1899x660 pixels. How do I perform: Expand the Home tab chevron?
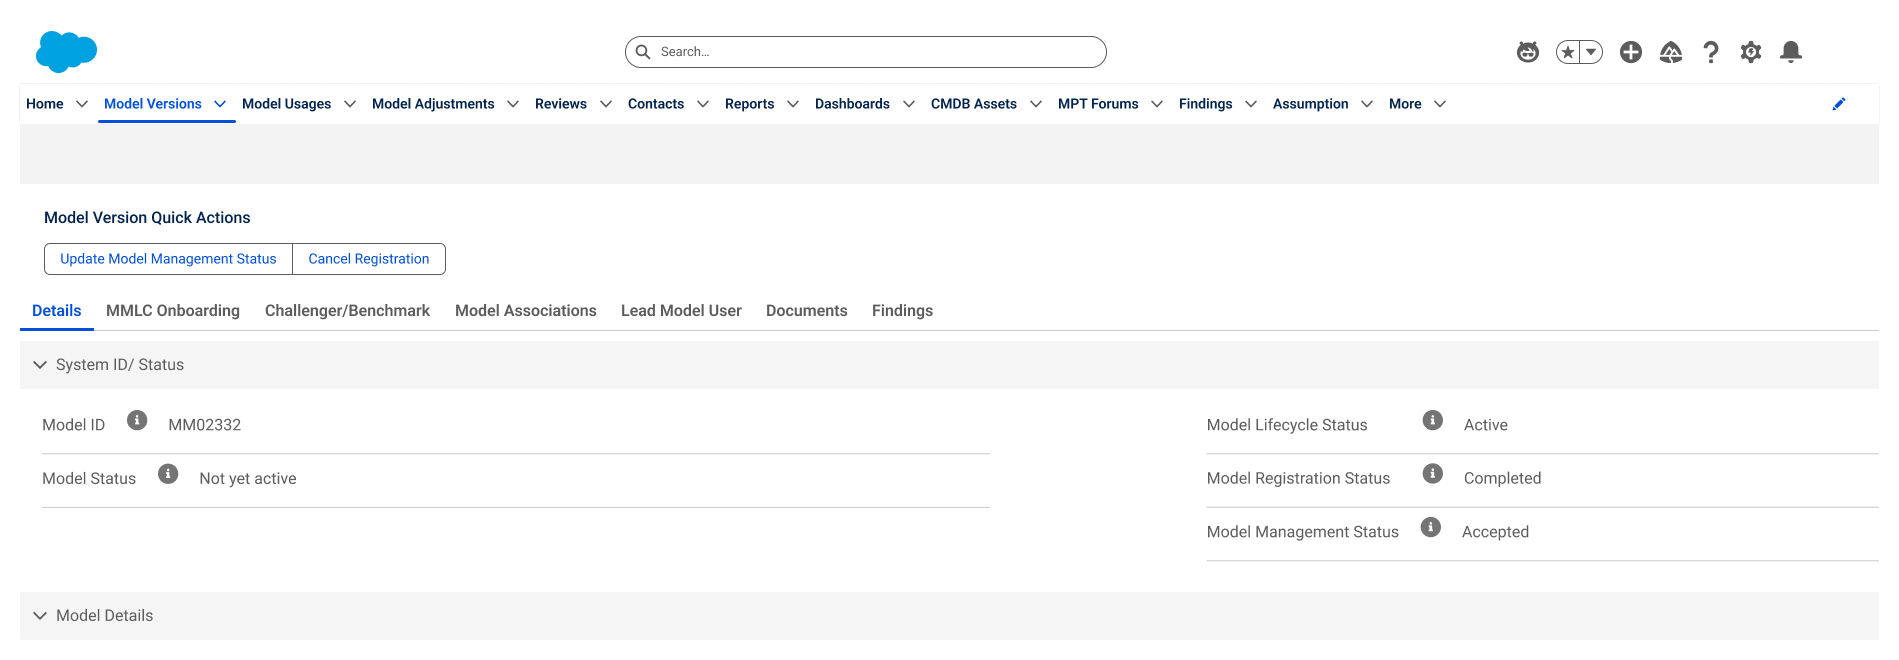82,104
